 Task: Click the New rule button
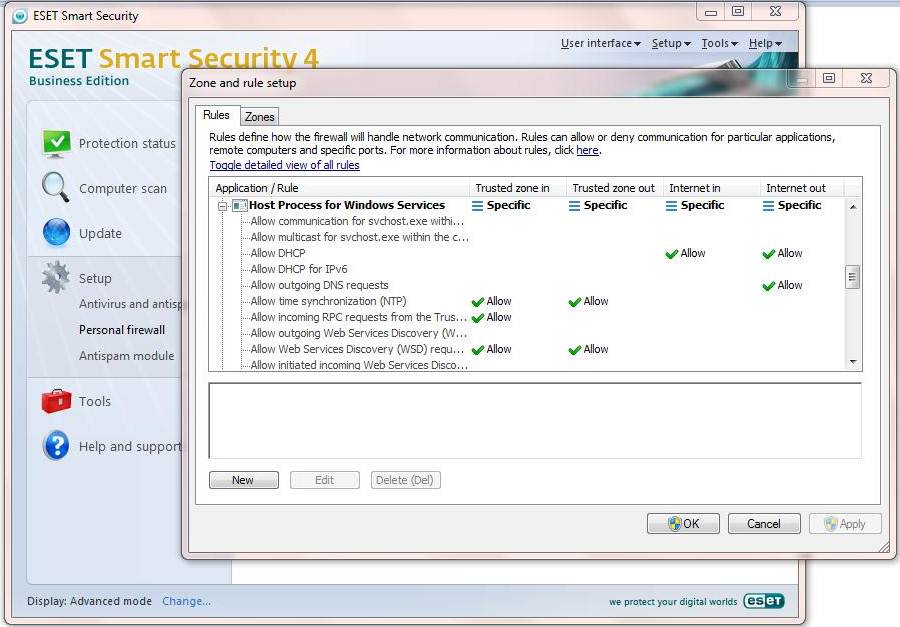(x=243, y=480)
